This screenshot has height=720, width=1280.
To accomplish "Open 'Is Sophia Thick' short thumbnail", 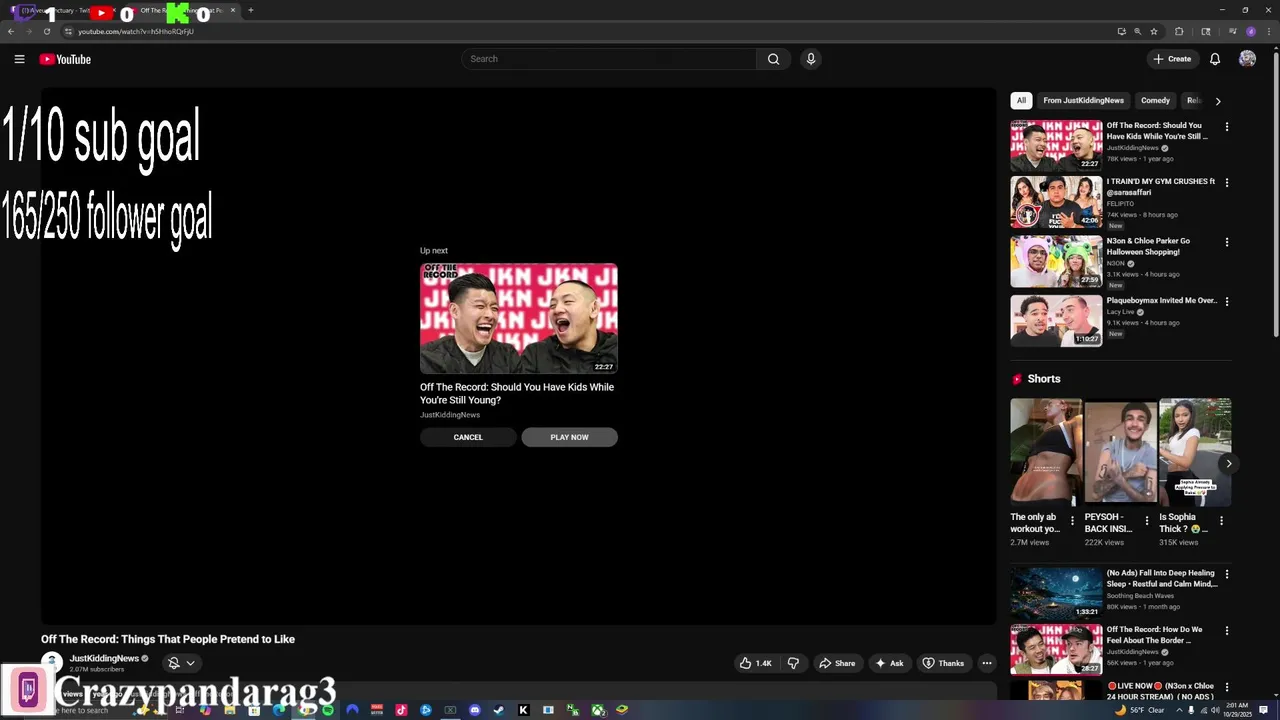I will [x=1195, y=452].
